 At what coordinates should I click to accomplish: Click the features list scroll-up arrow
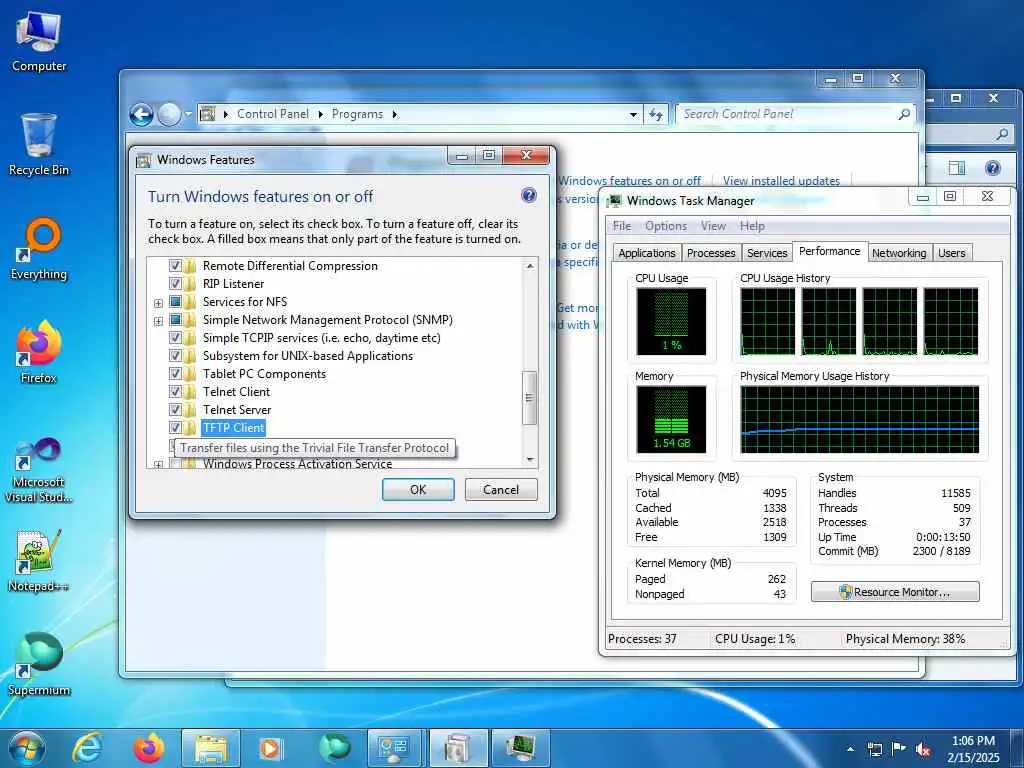(x=530, y=266)
